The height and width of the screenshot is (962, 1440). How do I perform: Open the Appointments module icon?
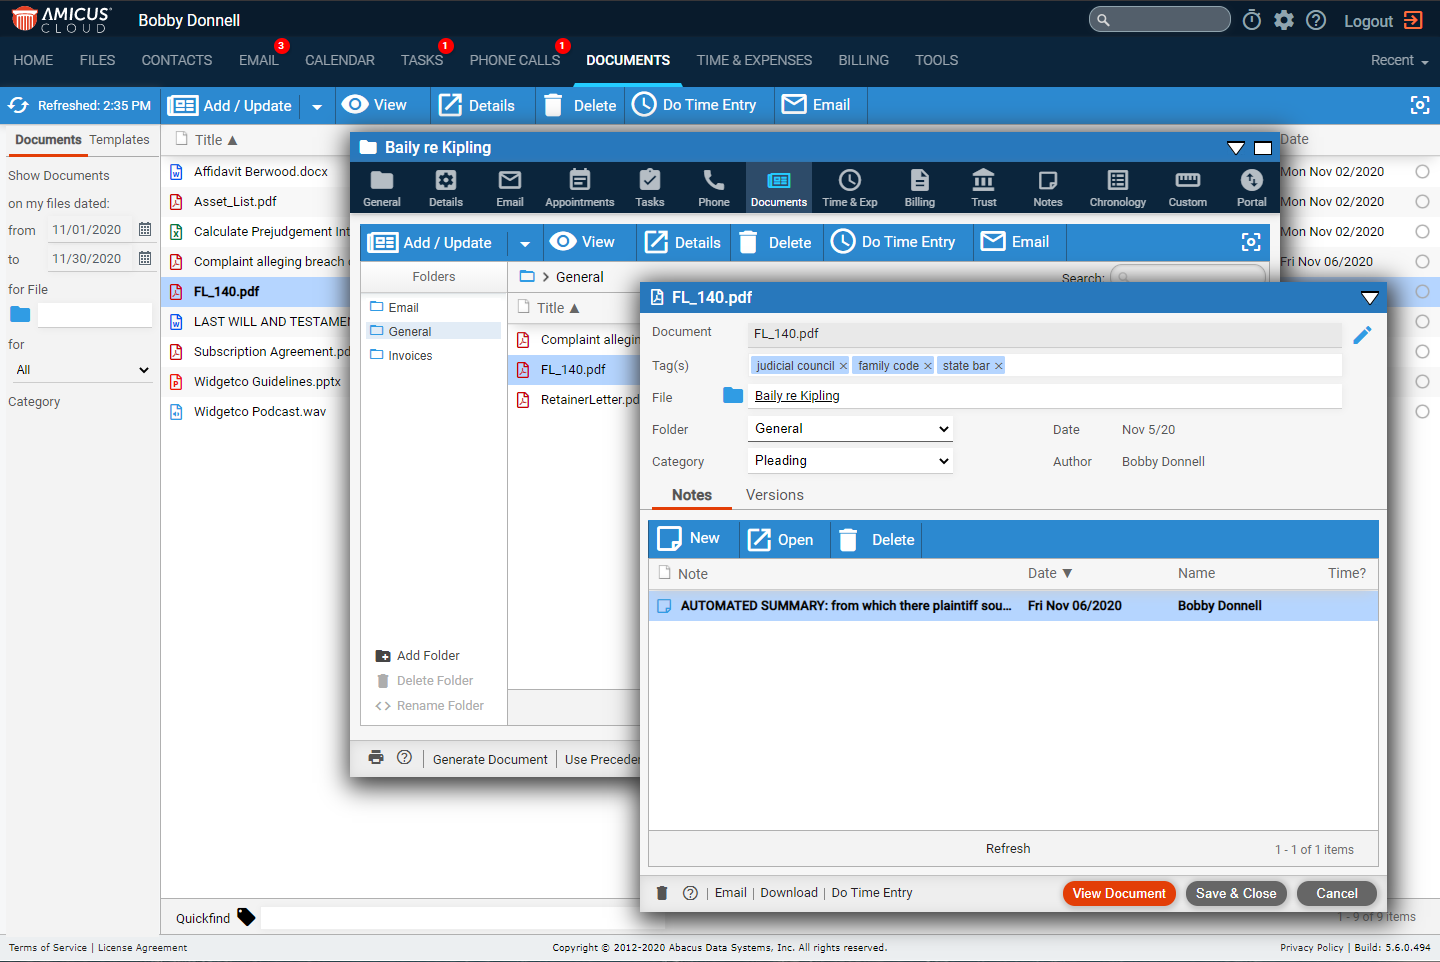pos(580,188)
